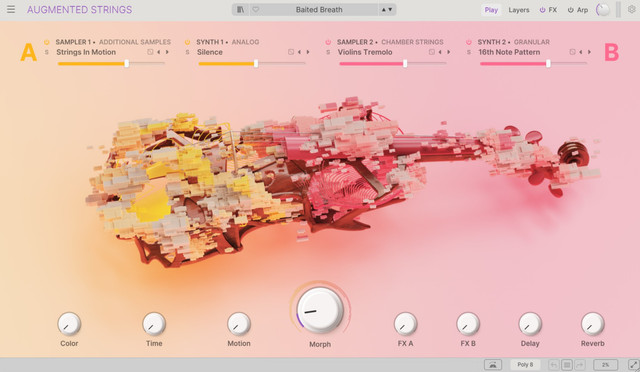This screenshot has width=640, height=372.
Task: Randomize Synth 1 Silence dice icon
Action: coord(291,52)
